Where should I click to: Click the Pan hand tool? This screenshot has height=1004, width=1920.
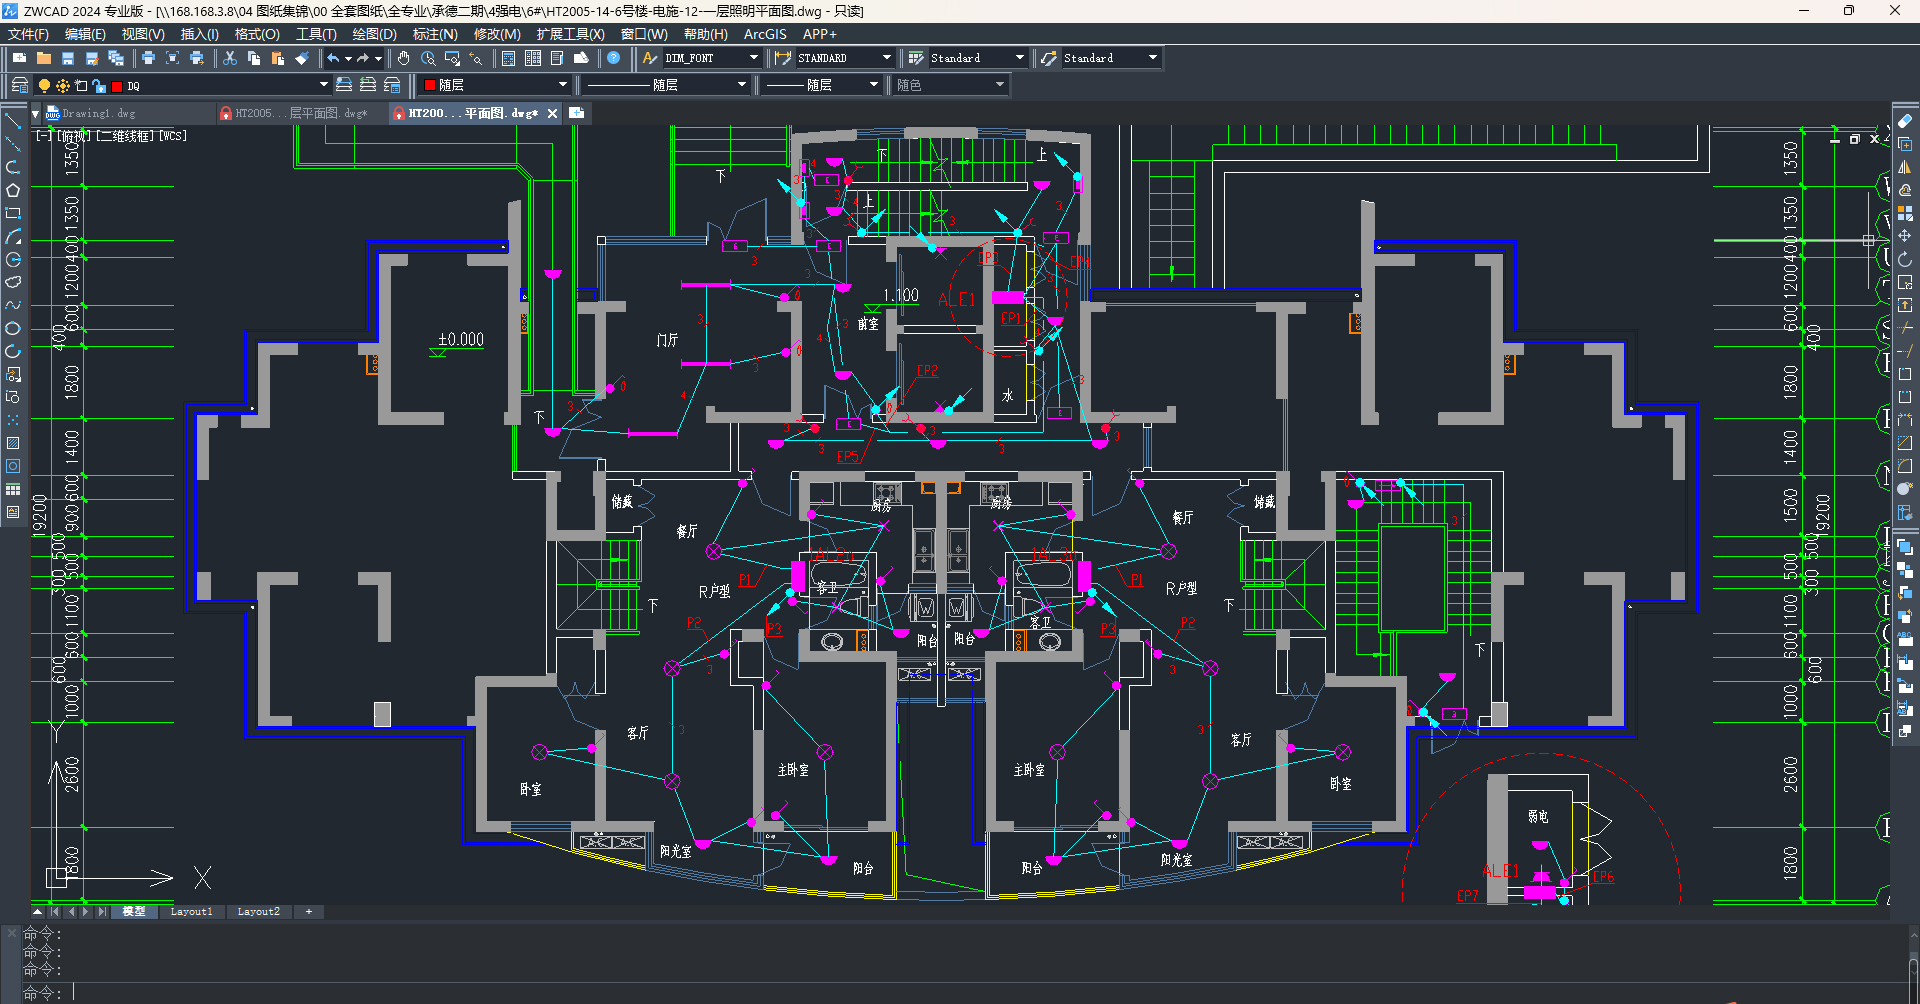point(403,58)
